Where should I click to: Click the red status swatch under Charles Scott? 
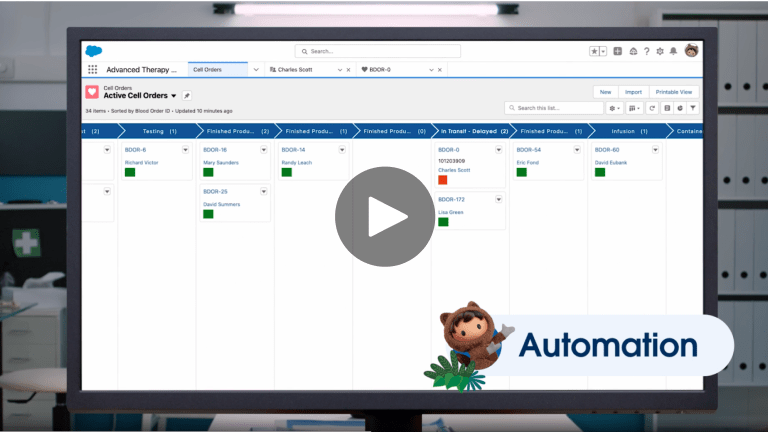click(x=443, y=180)
